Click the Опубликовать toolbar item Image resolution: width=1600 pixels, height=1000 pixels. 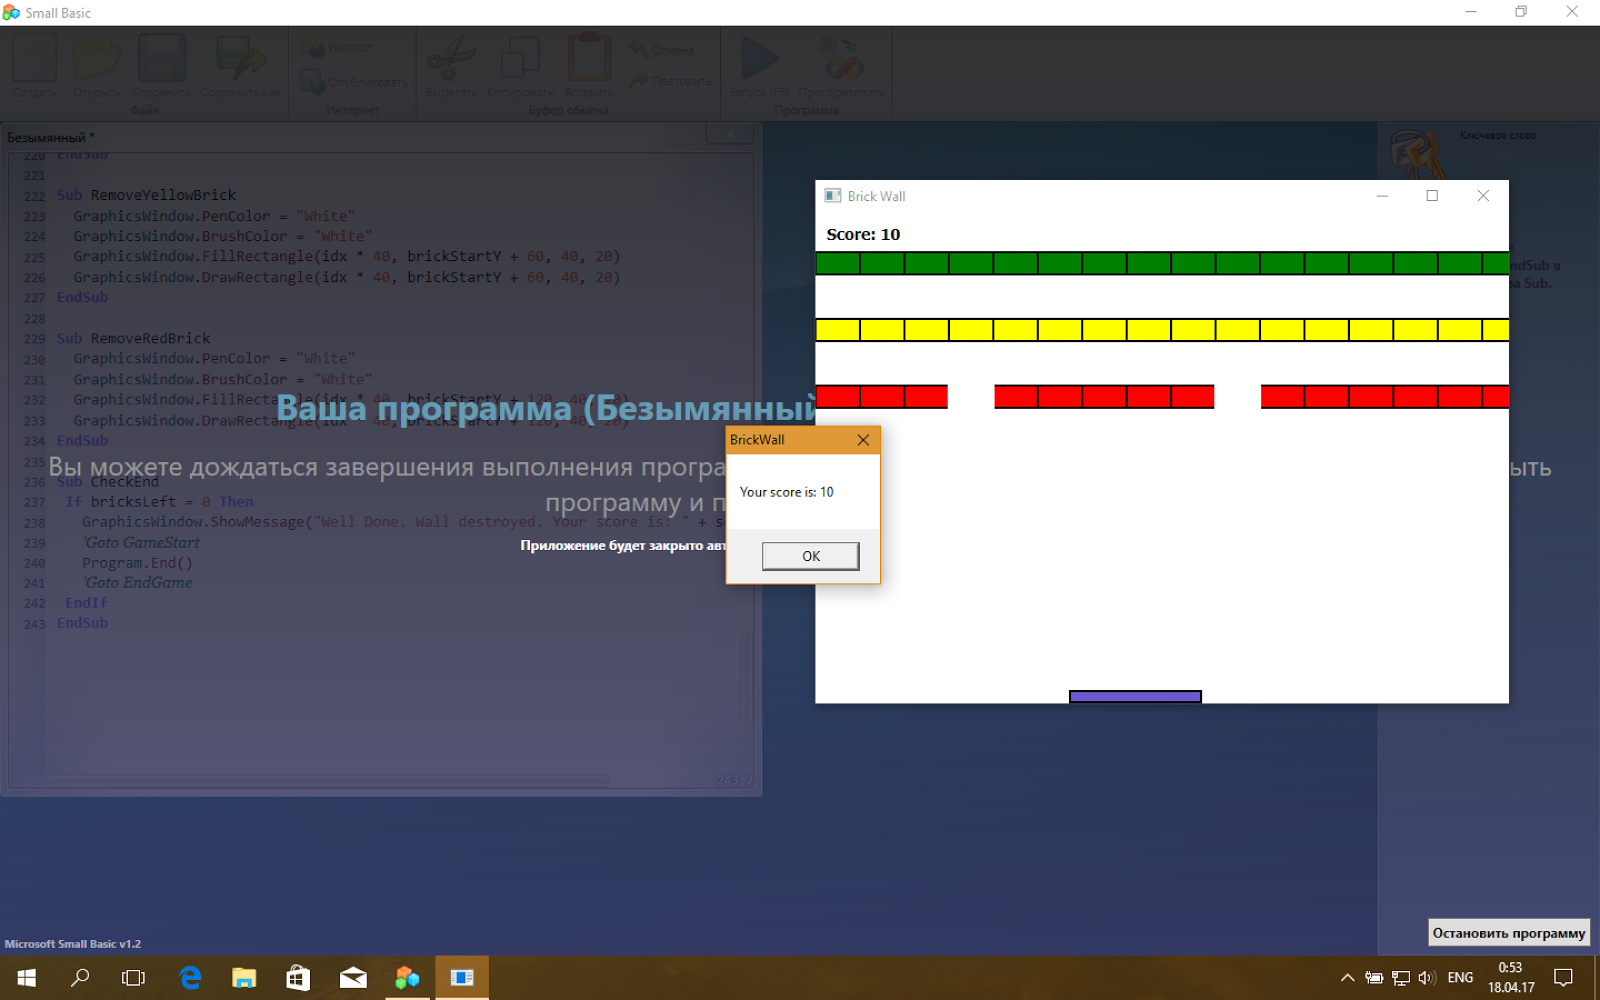354,82
